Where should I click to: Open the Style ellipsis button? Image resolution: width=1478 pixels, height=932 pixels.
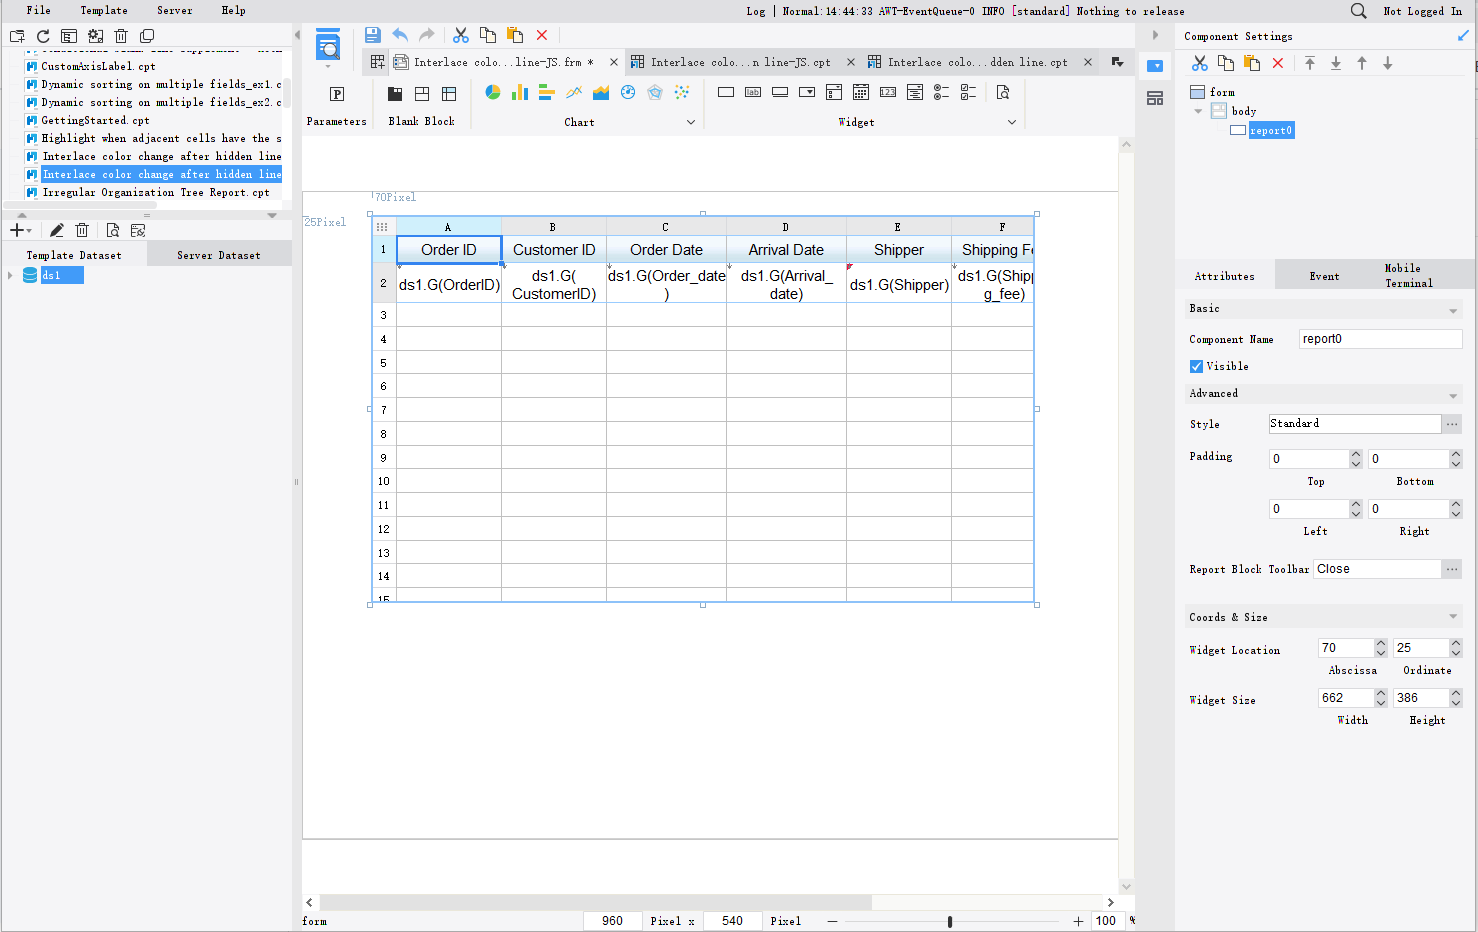click(x=1452, y=424)
